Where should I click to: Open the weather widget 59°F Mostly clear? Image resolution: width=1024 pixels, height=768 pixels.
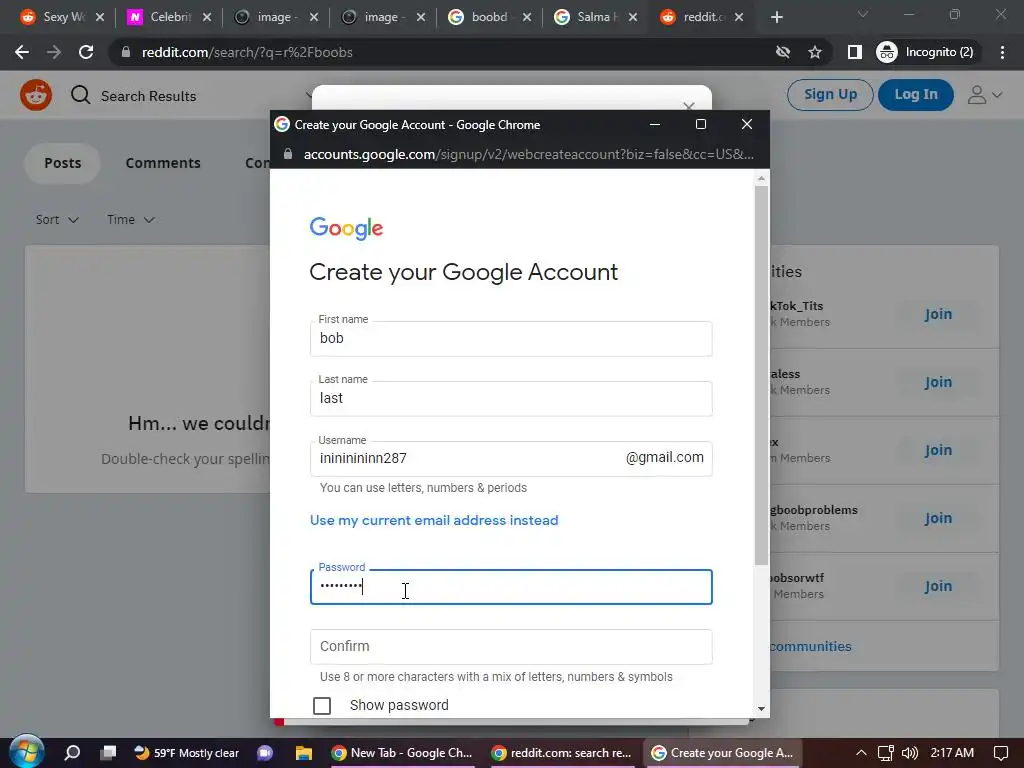click(x=187, y=753)
